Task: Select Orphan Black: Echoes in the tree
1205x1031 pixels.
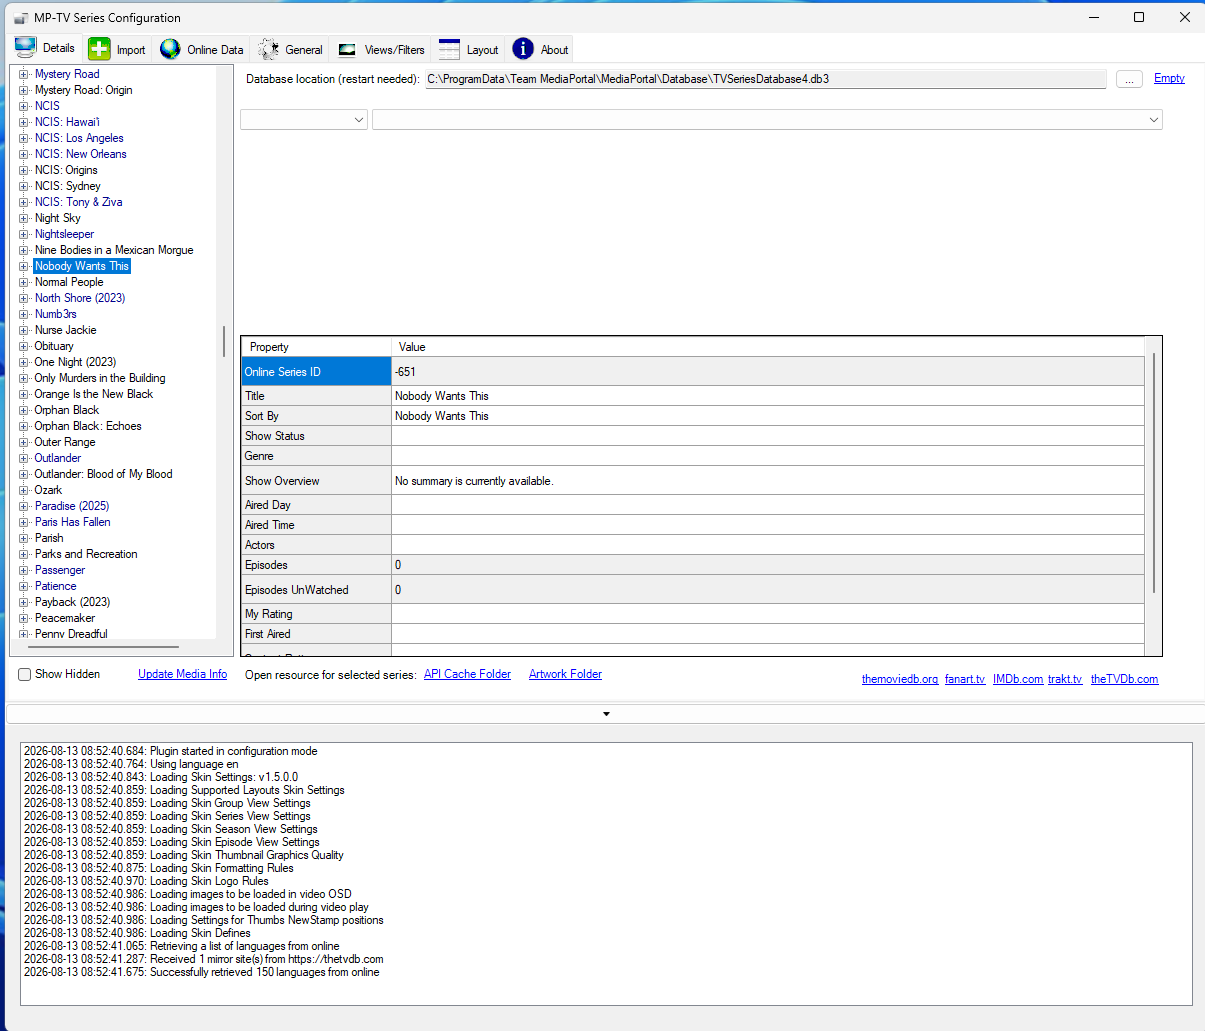Action: click(x=88, y=426)
